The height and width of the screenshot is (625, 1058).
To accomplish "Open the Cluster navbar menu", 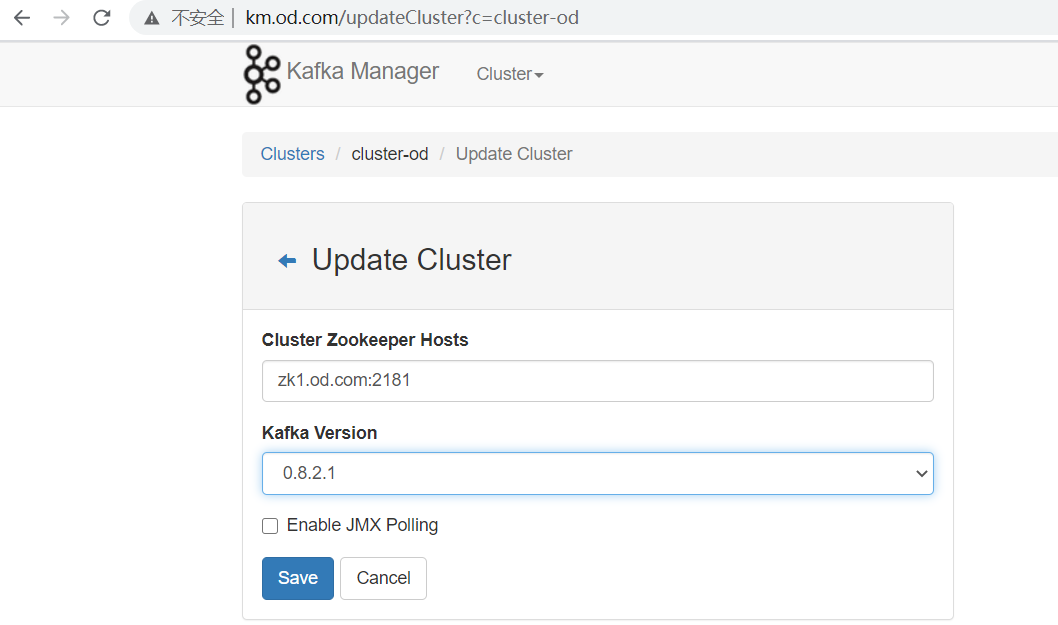I will click(x=505, y=74).
